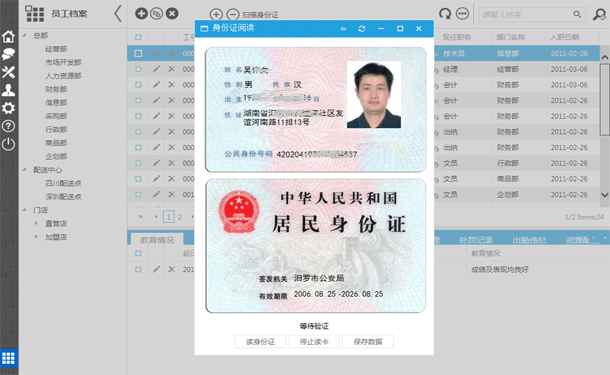610x375 pixels.
Task: Jump to first page pagination button
Action: (140, 216)
